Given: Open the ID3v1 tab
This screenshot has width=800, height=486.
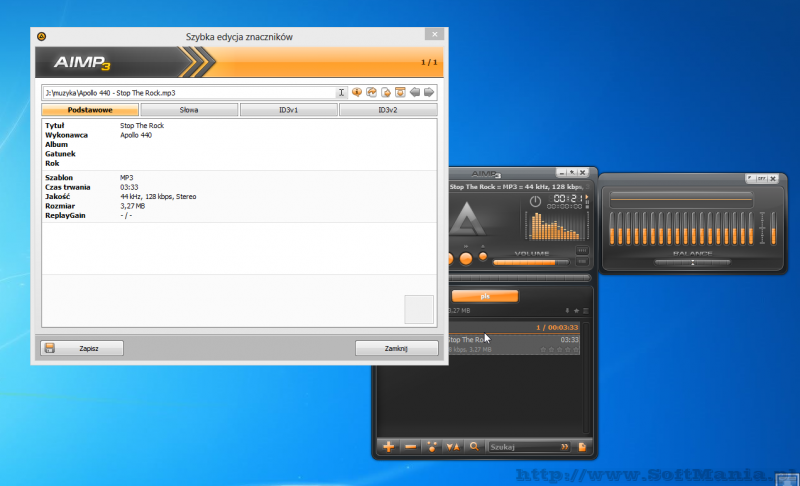Looking at the screenshot, I should [x=288, y=110].
